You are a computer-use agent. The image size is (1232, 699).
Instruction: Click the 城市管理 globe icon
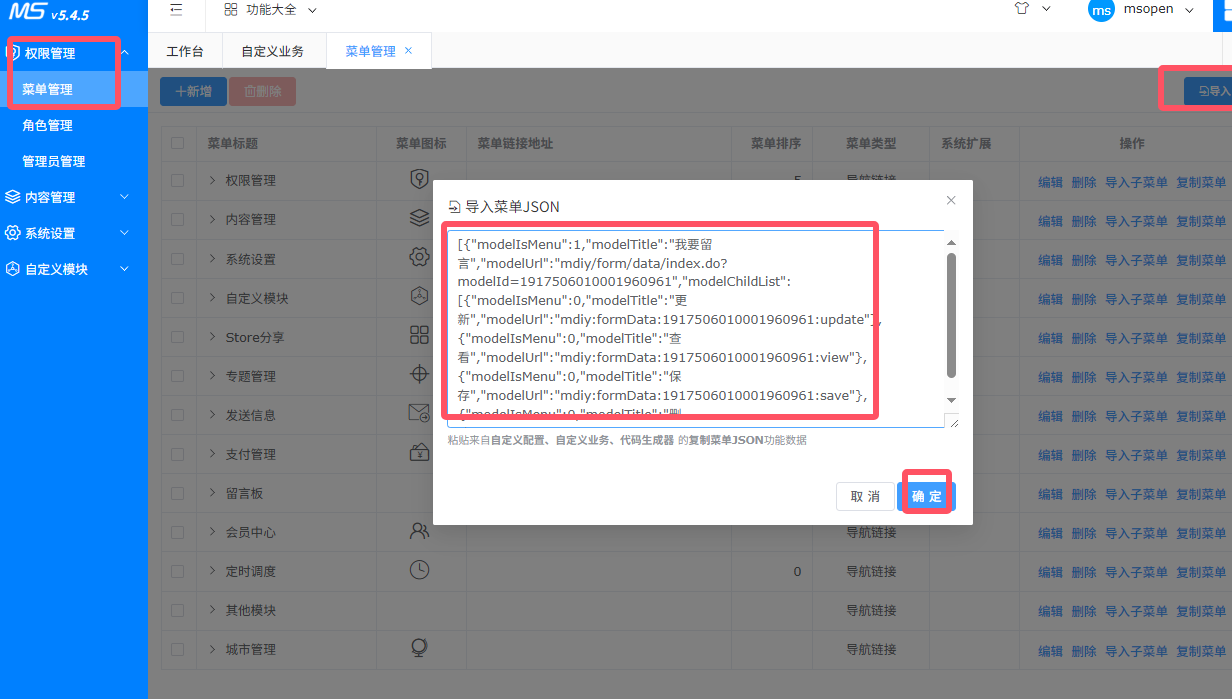pyautogui.click(x=419, y=648)
